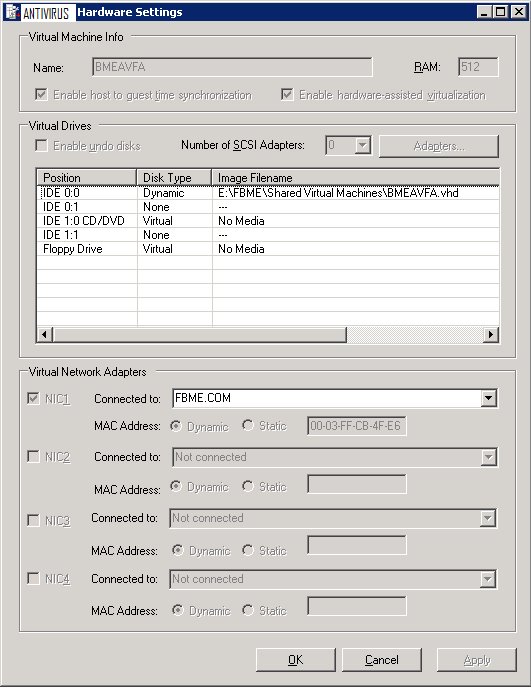531x689 pixels.
Task: Click the NIC4 MAC address field
Action: click(356, 606)
